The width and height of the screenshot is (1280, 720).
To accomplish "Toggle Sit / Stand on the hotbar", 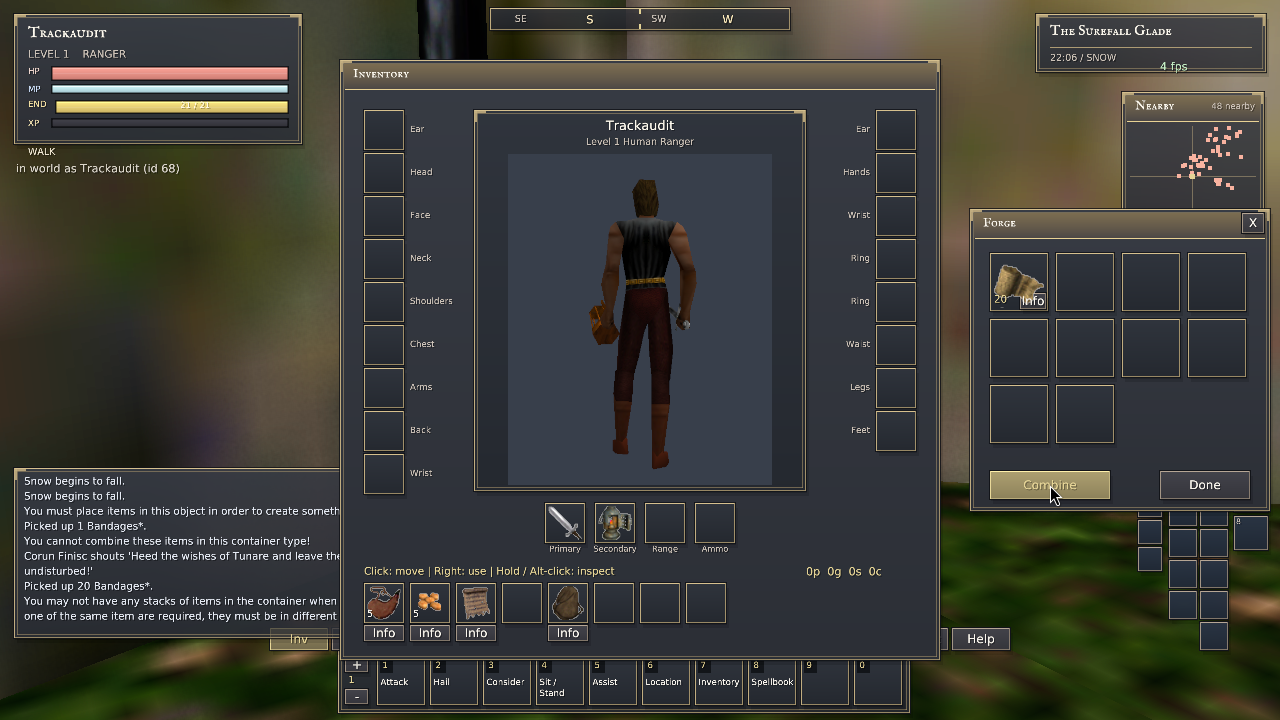I will [x=560, y=681].
